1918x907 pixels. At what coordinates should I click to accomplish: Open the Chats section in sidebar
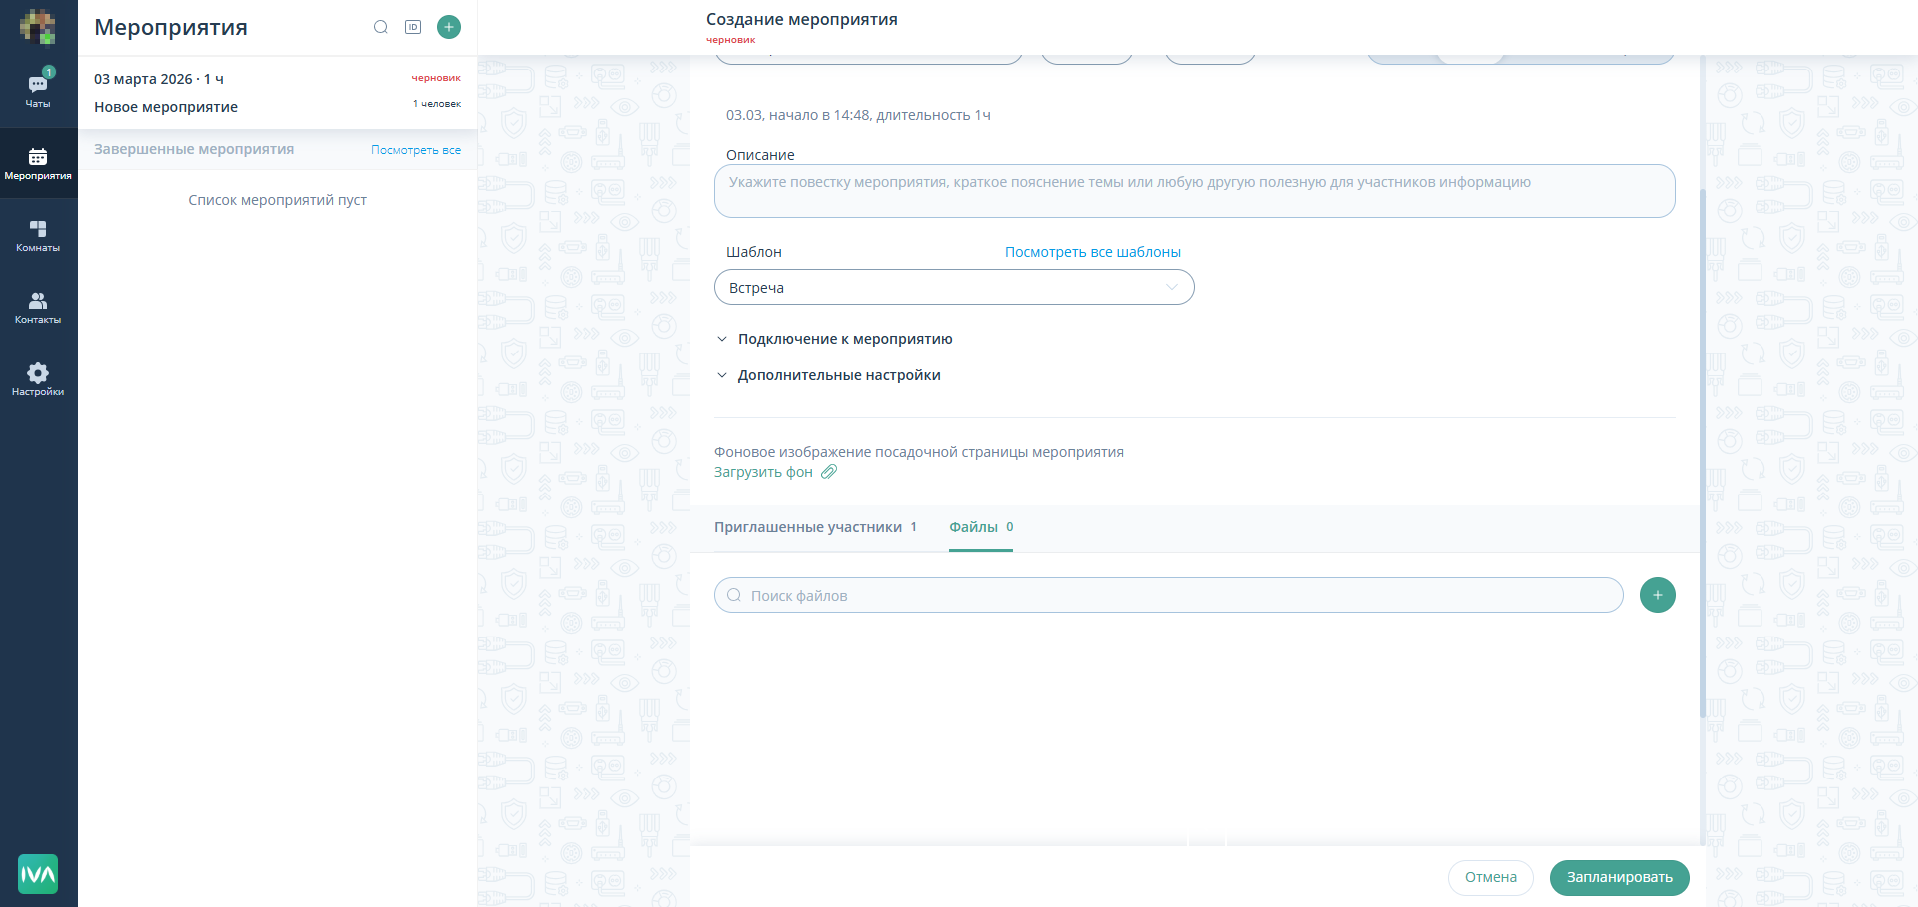pos(38,90)
